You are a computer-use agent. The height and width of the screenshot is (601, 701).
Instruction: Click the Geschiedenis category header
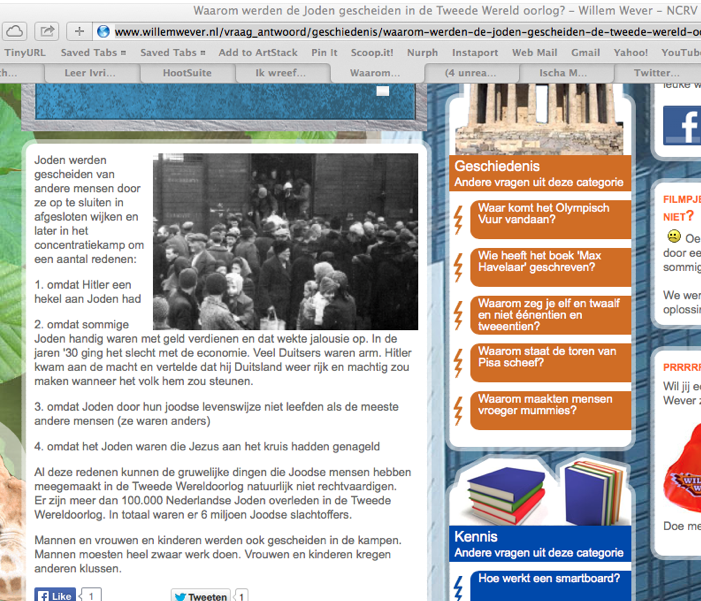click(540, 174)
